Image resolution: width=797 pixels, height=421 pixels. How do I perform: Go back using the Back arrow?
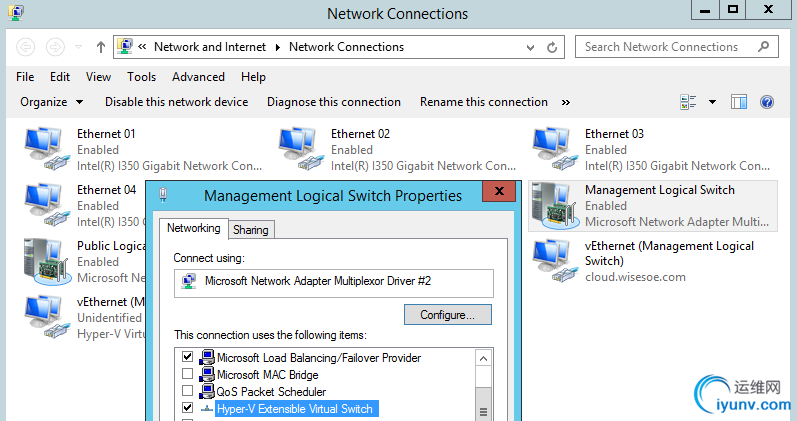25,47
